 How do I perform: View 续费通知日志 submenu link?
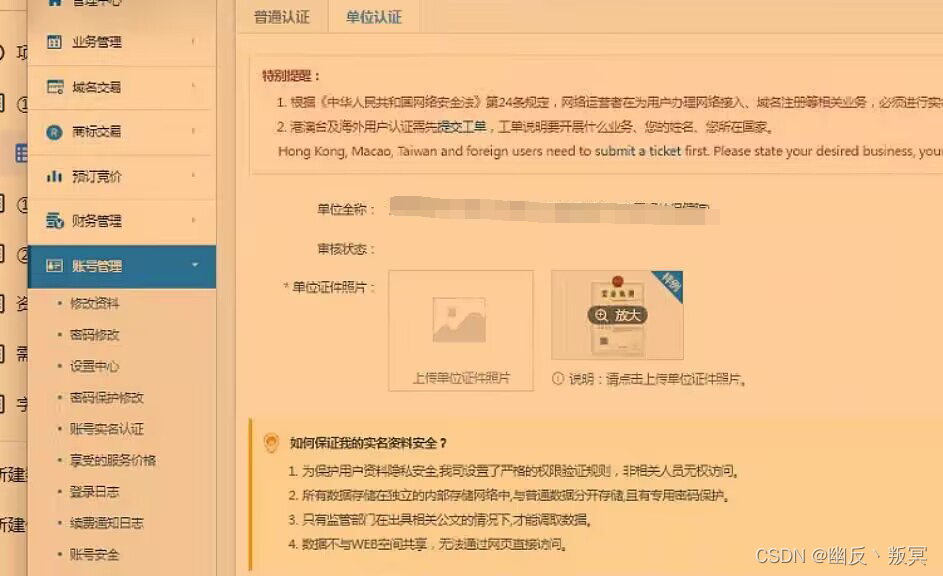[x=106, y=522]
